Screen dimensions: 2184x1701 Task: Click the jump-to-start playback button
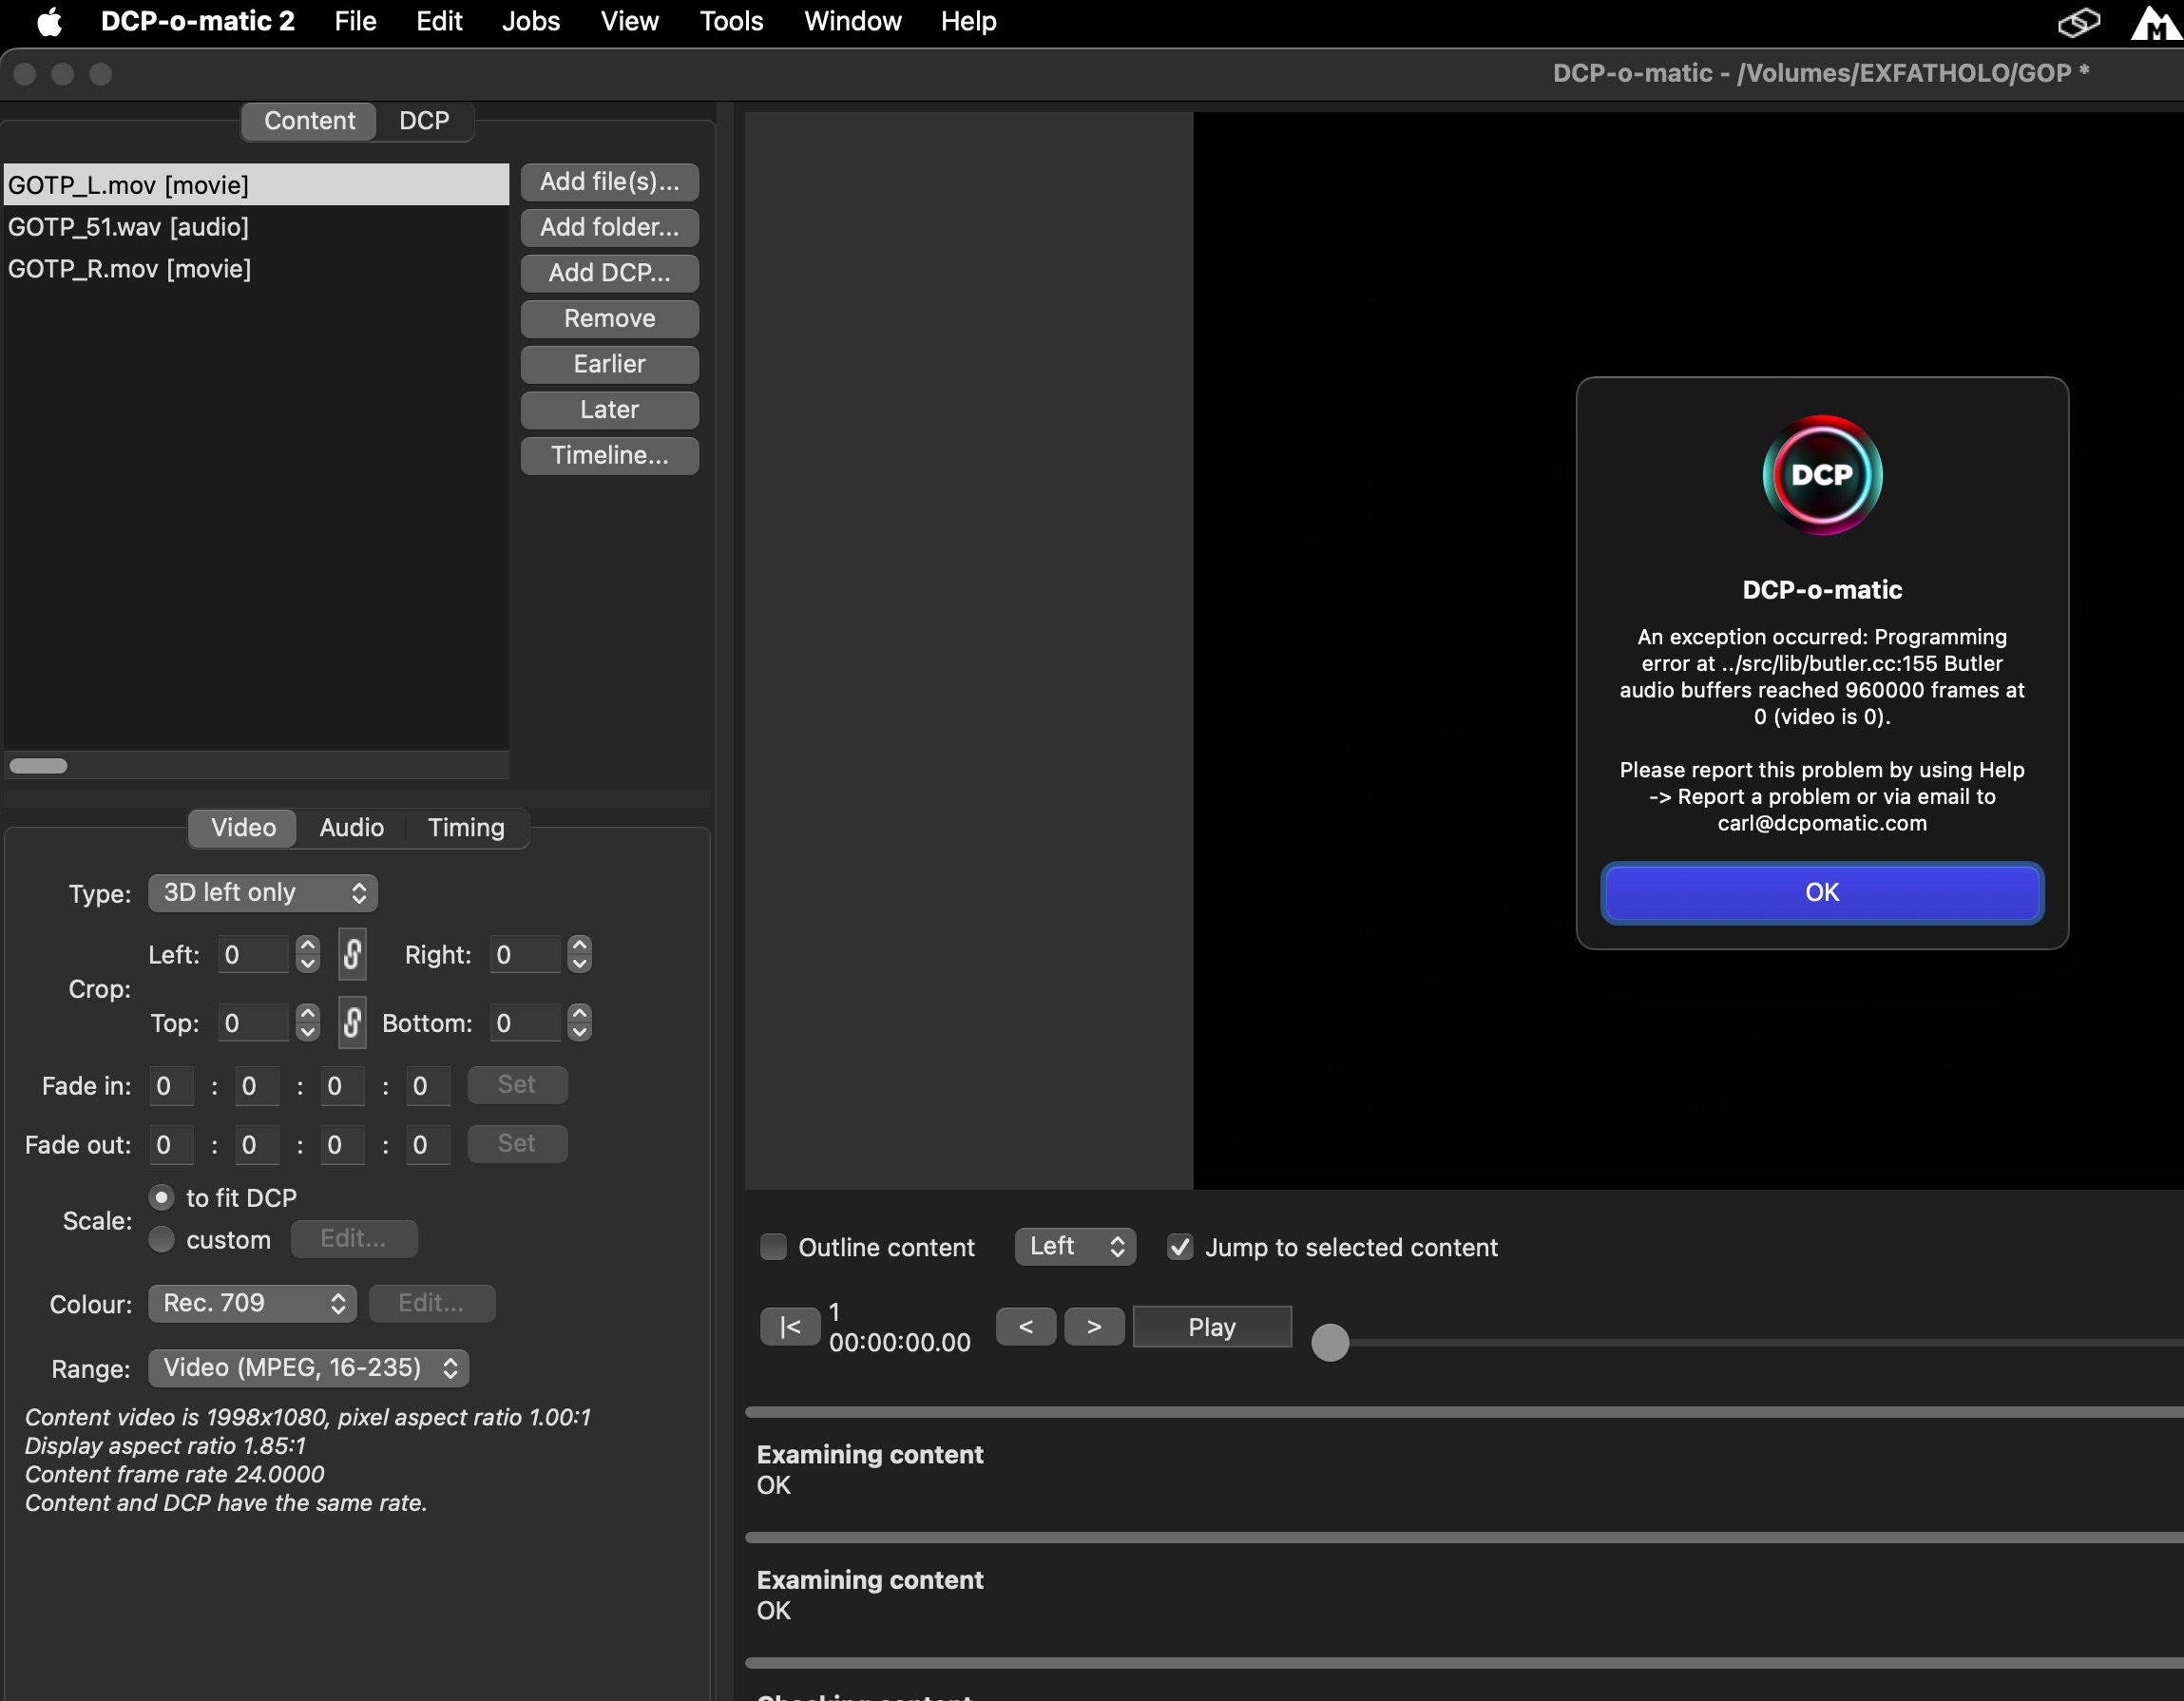tap(789, 1327)
